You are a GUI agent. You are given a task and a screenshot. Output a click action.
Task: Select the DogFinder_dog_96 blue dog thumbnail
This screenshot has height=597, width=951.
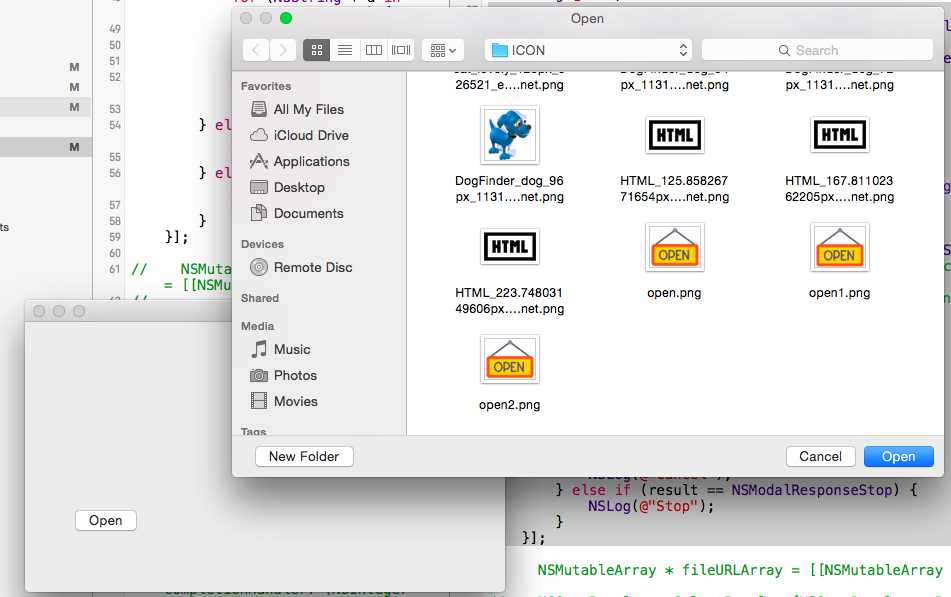coord(509,135)
